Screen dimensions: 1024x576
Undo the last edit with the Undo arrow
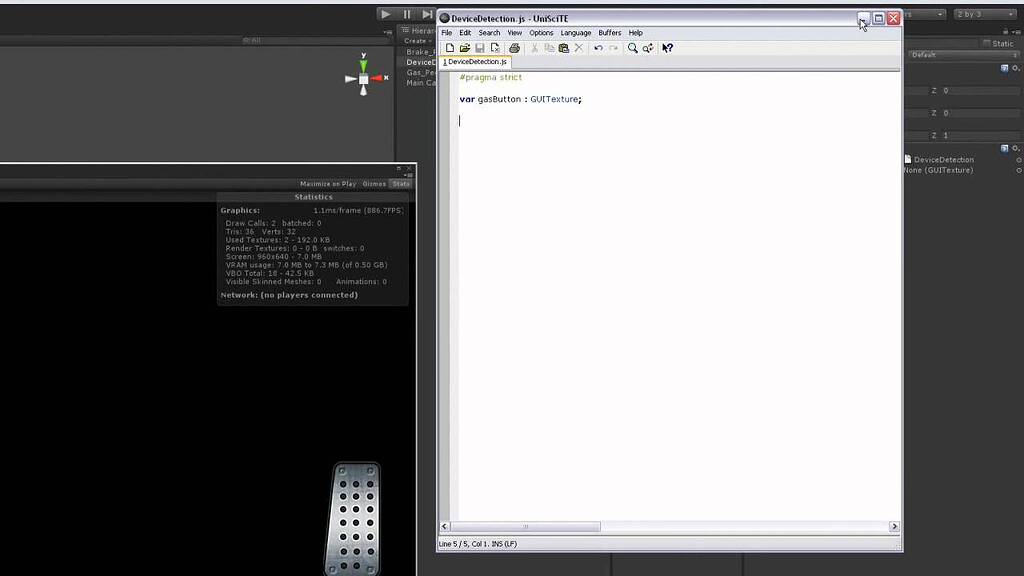point(598,47)
